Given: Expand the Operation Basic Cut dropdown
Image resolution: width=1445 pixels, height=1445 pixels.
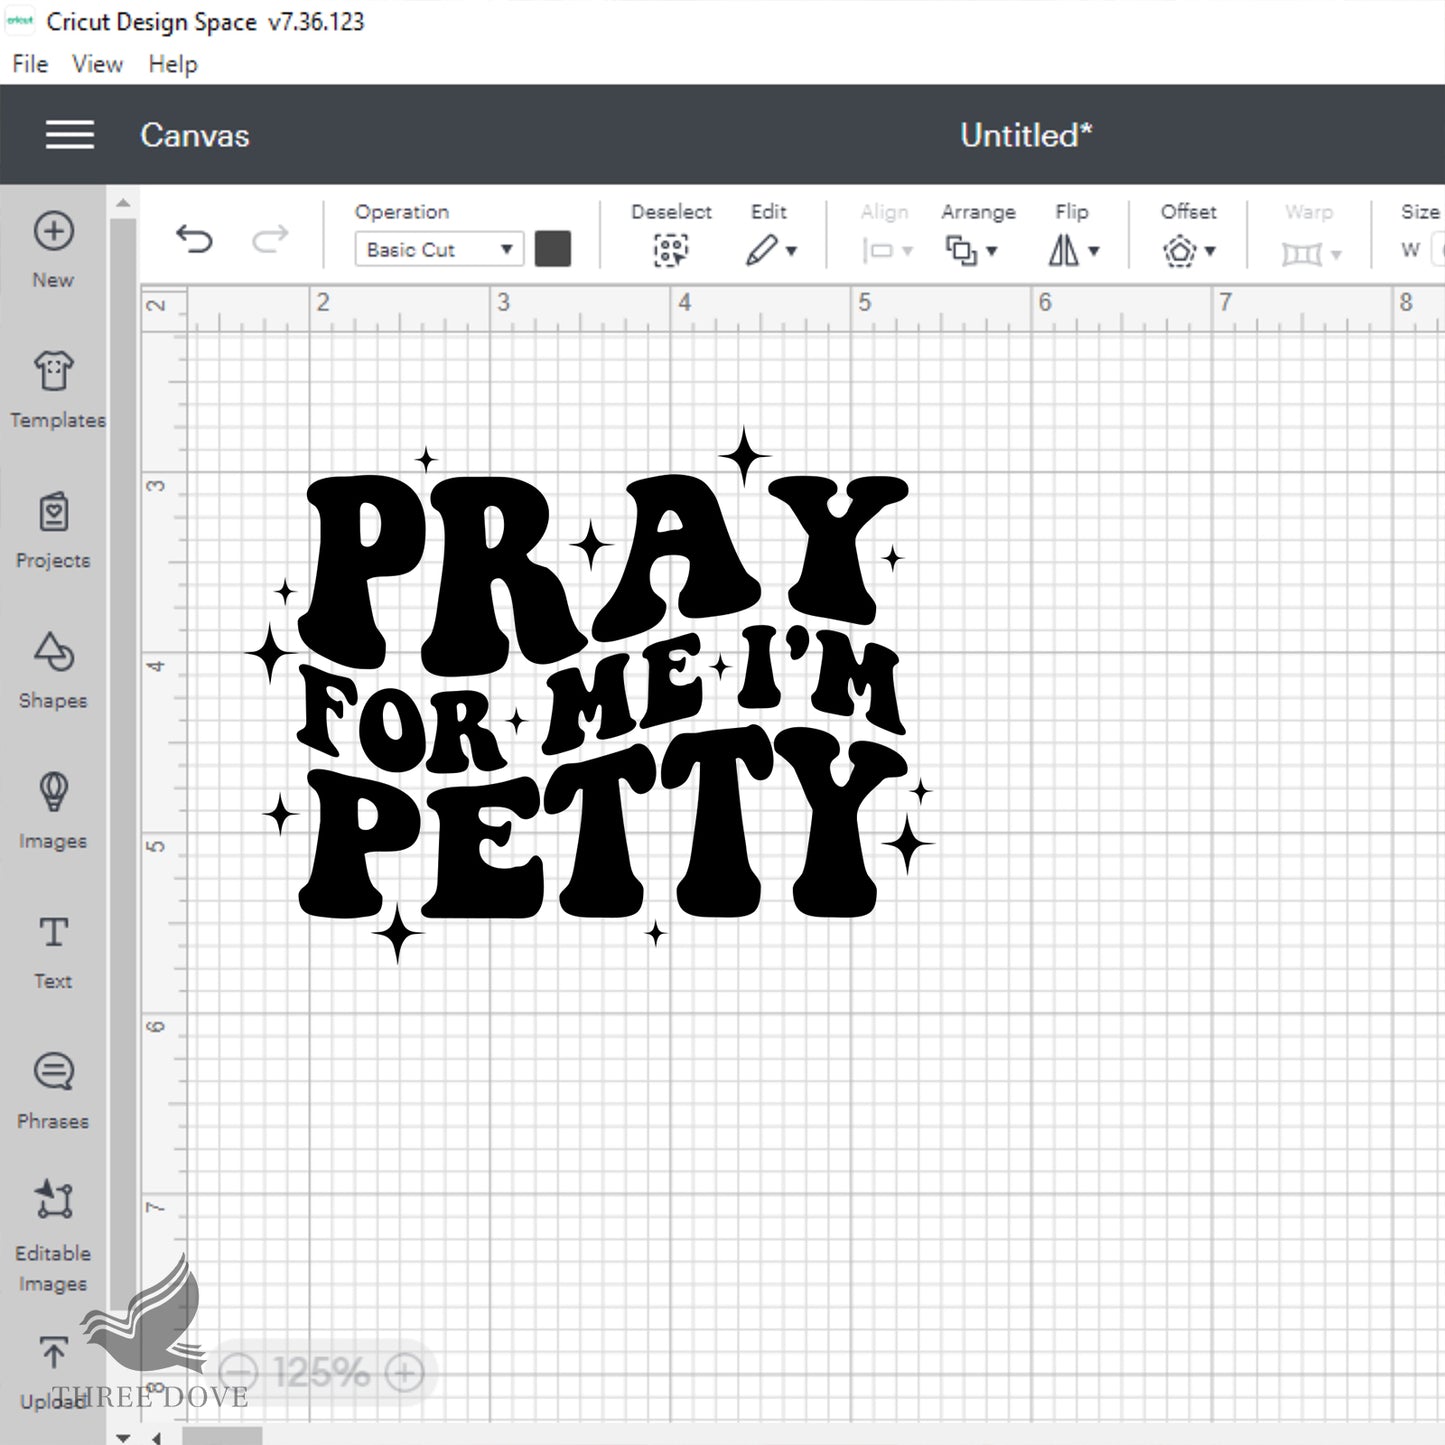Looking at the screenshot, I should coord(439,249).
